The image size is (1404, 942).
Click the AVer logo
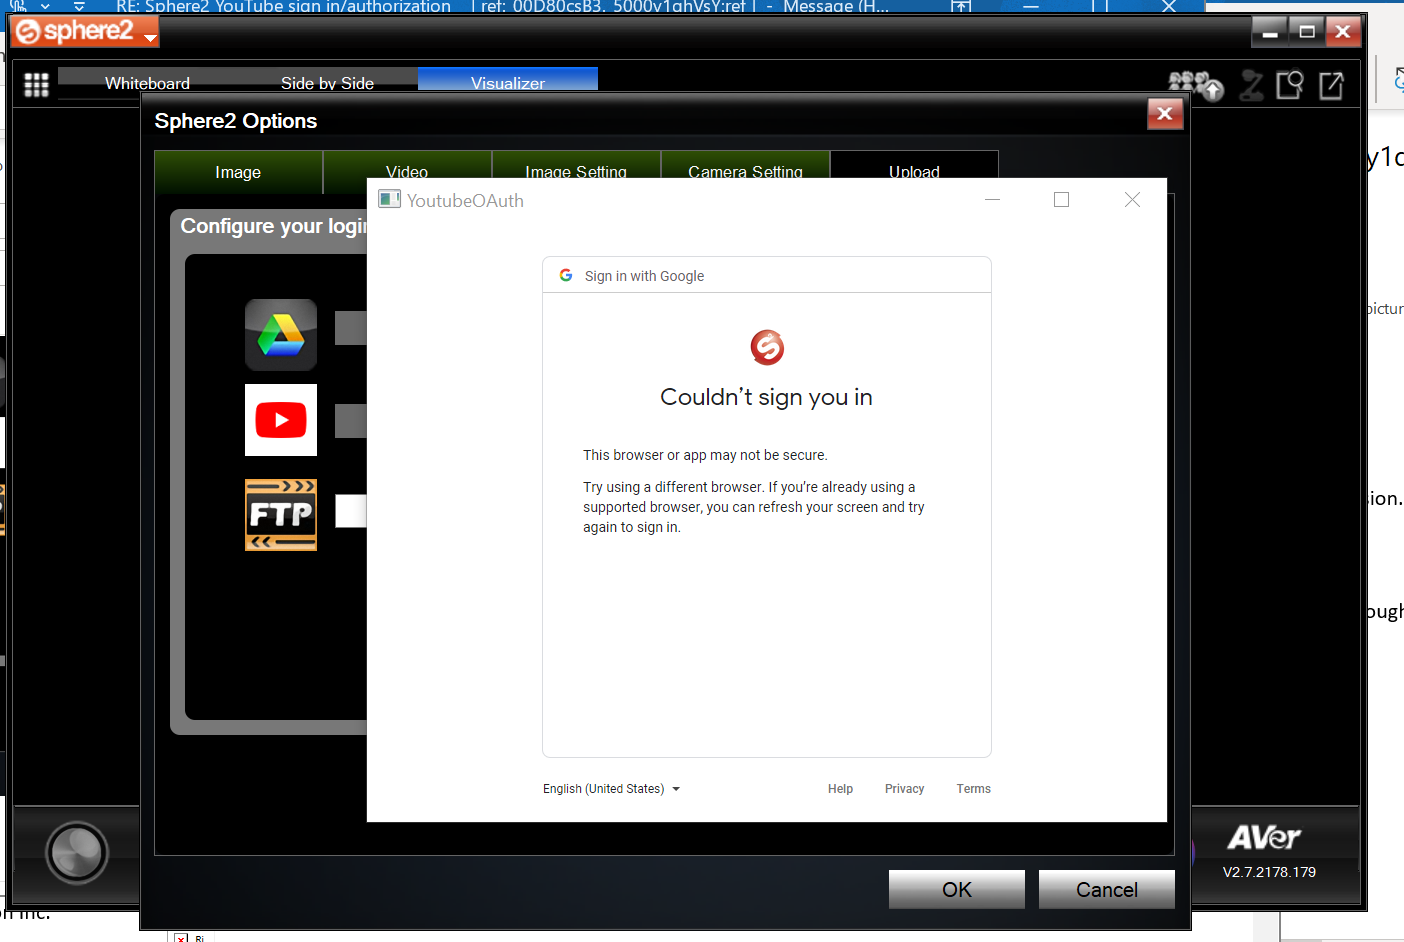pos(1264,837)
